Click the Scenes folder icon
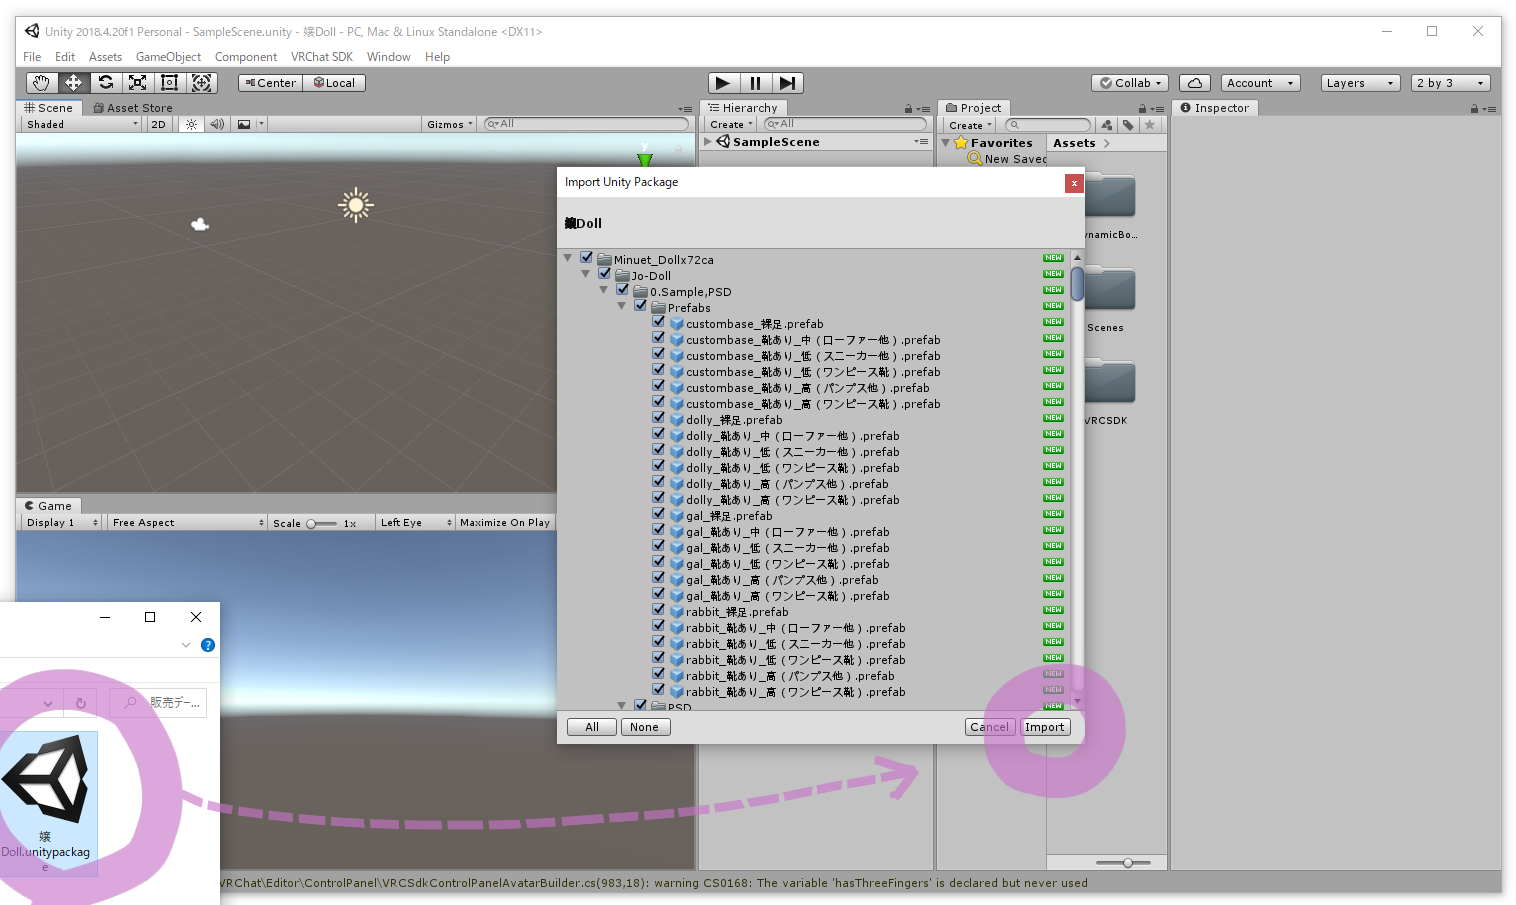 tap(1110, 290)
